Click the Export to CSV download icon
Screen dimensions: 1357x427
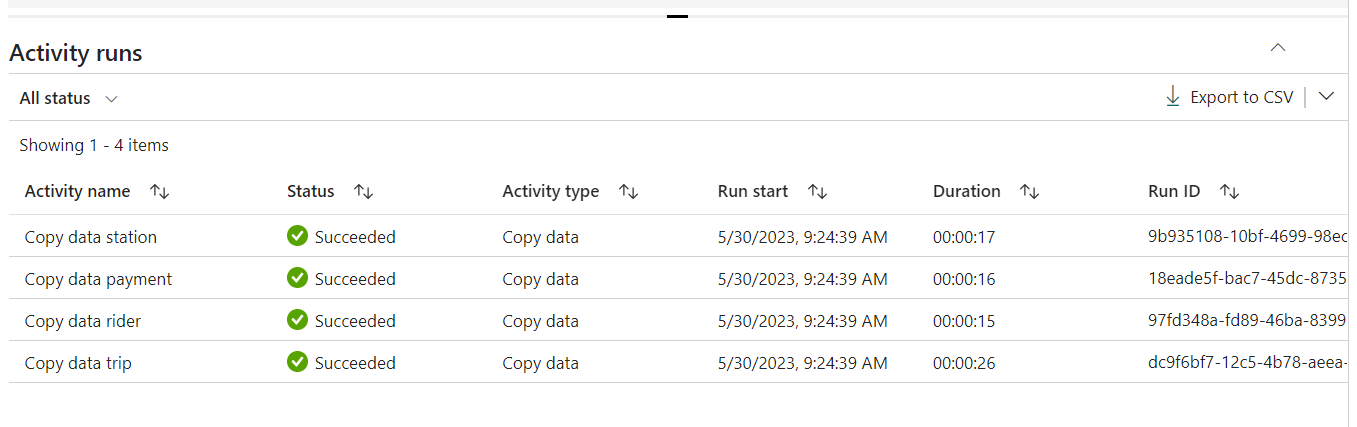[x=1173, y=97]
